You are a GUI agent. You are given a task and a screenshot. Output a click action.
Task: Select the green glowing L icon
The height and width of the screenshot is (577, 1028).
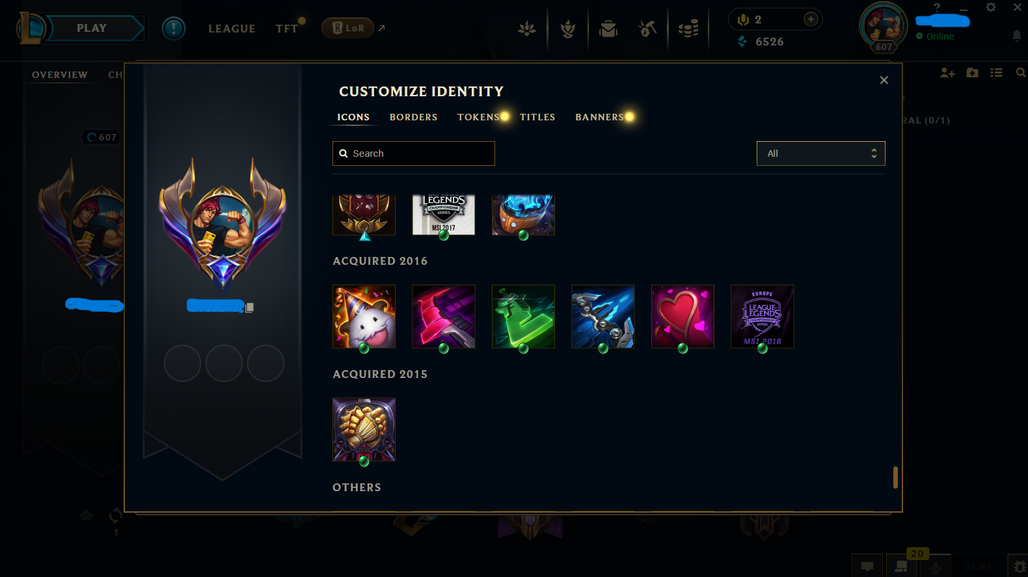click(523, 317)
